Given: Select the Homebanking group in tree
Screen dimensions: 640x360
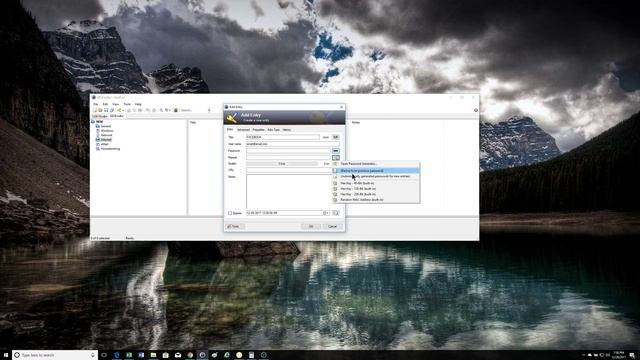Looking at the screenshot, I should tap(110, 149).
